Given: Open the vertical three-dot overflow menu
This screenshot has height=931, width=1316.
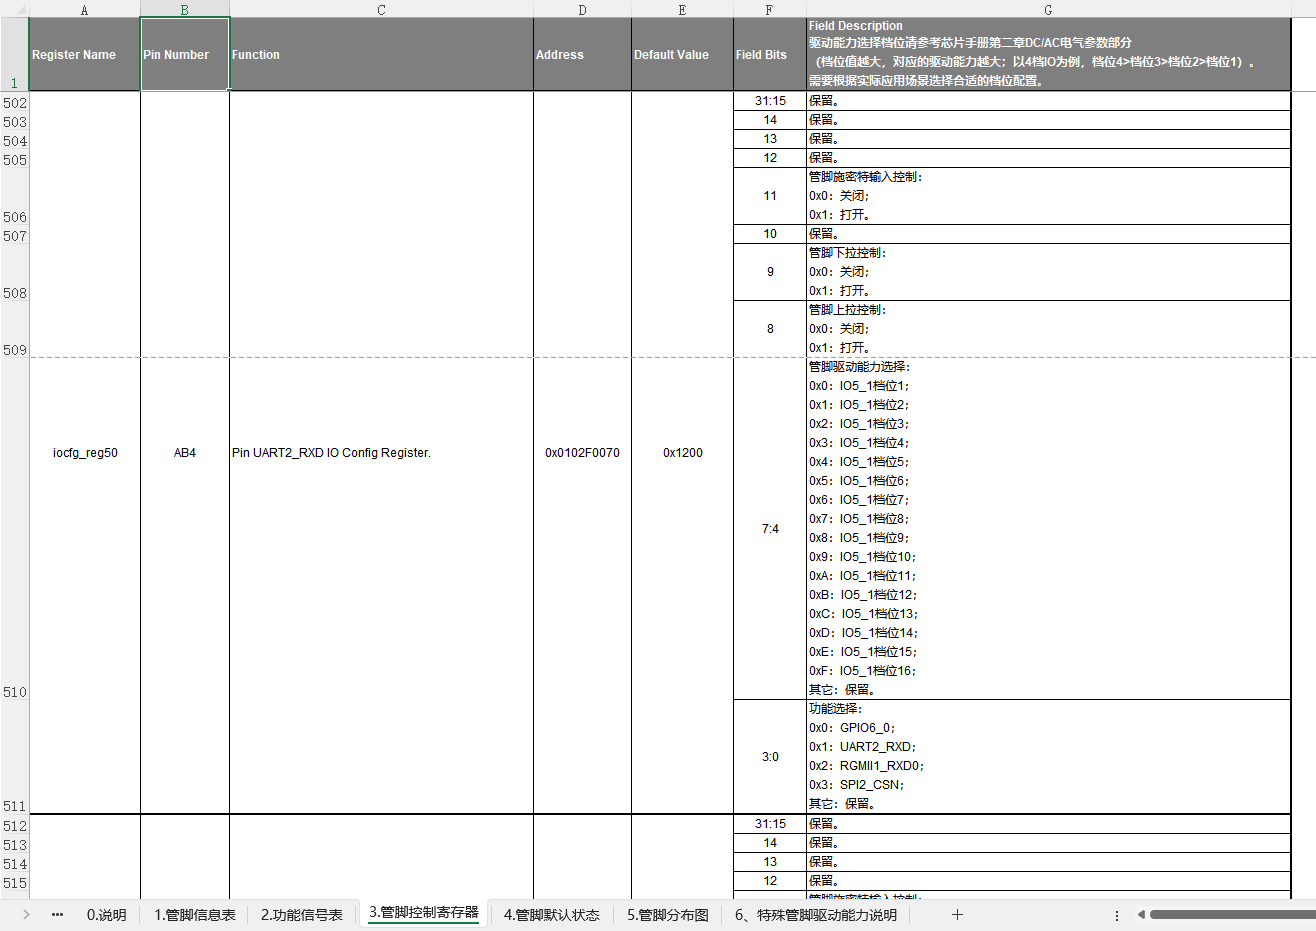Looking at the screenshot, I should pyautogui.click(x=1117, y=914).
